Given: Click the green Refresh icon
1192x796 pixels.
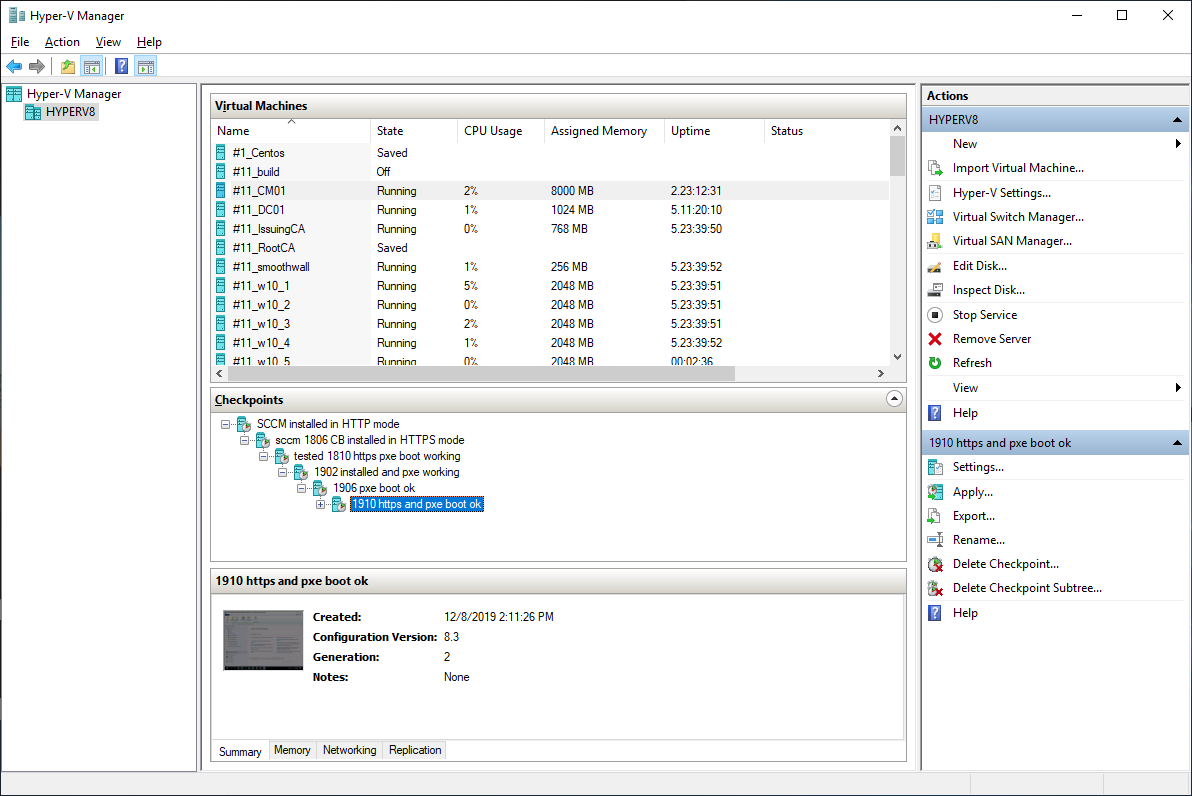Looking at the screenshot, I should click(935, 363).
